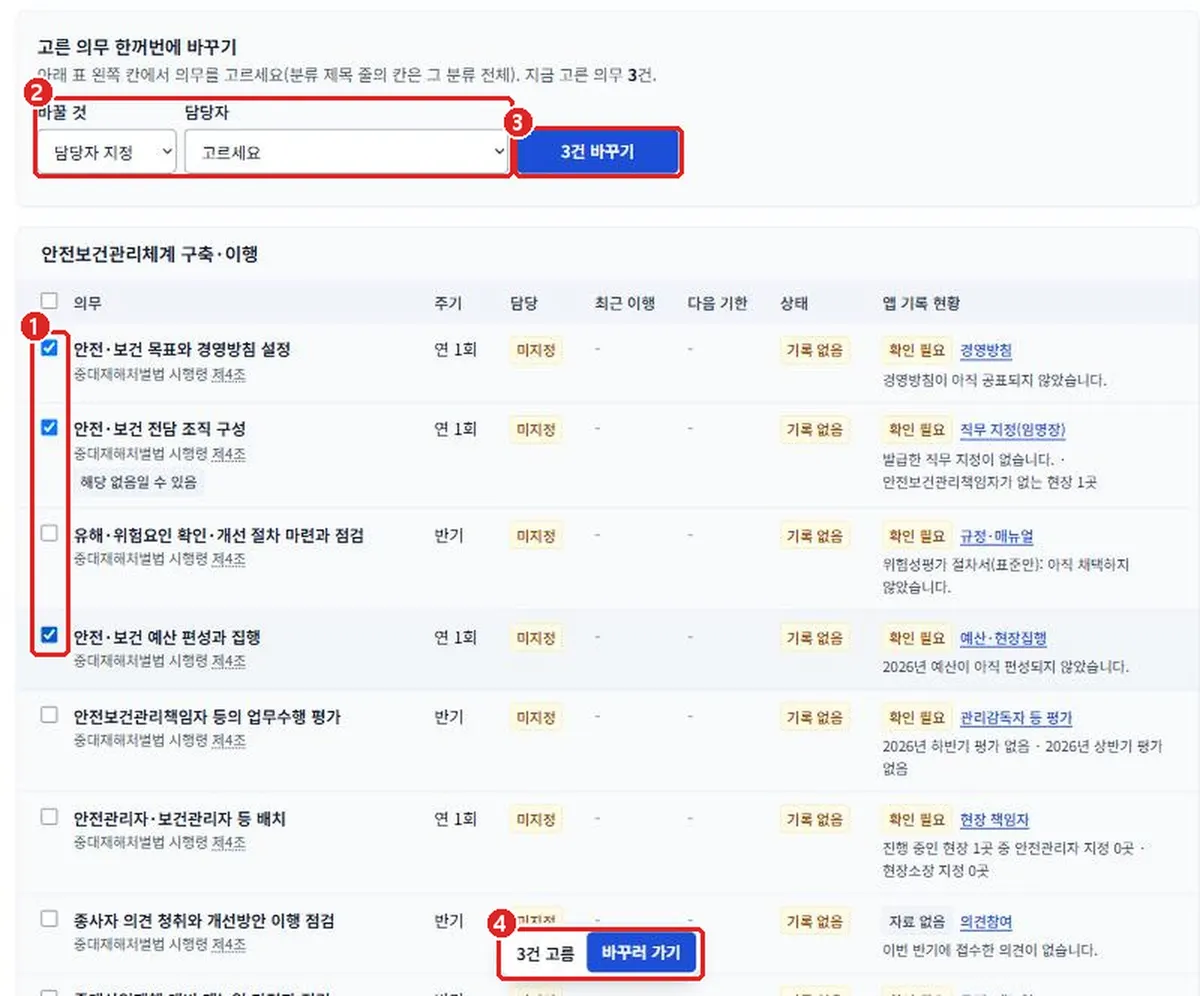Uncheck the 안전·보건 예산 편성과 집행 checkbox
Image resolution: width=1200 pixels, height=996 pixels.
click(49, 635)
